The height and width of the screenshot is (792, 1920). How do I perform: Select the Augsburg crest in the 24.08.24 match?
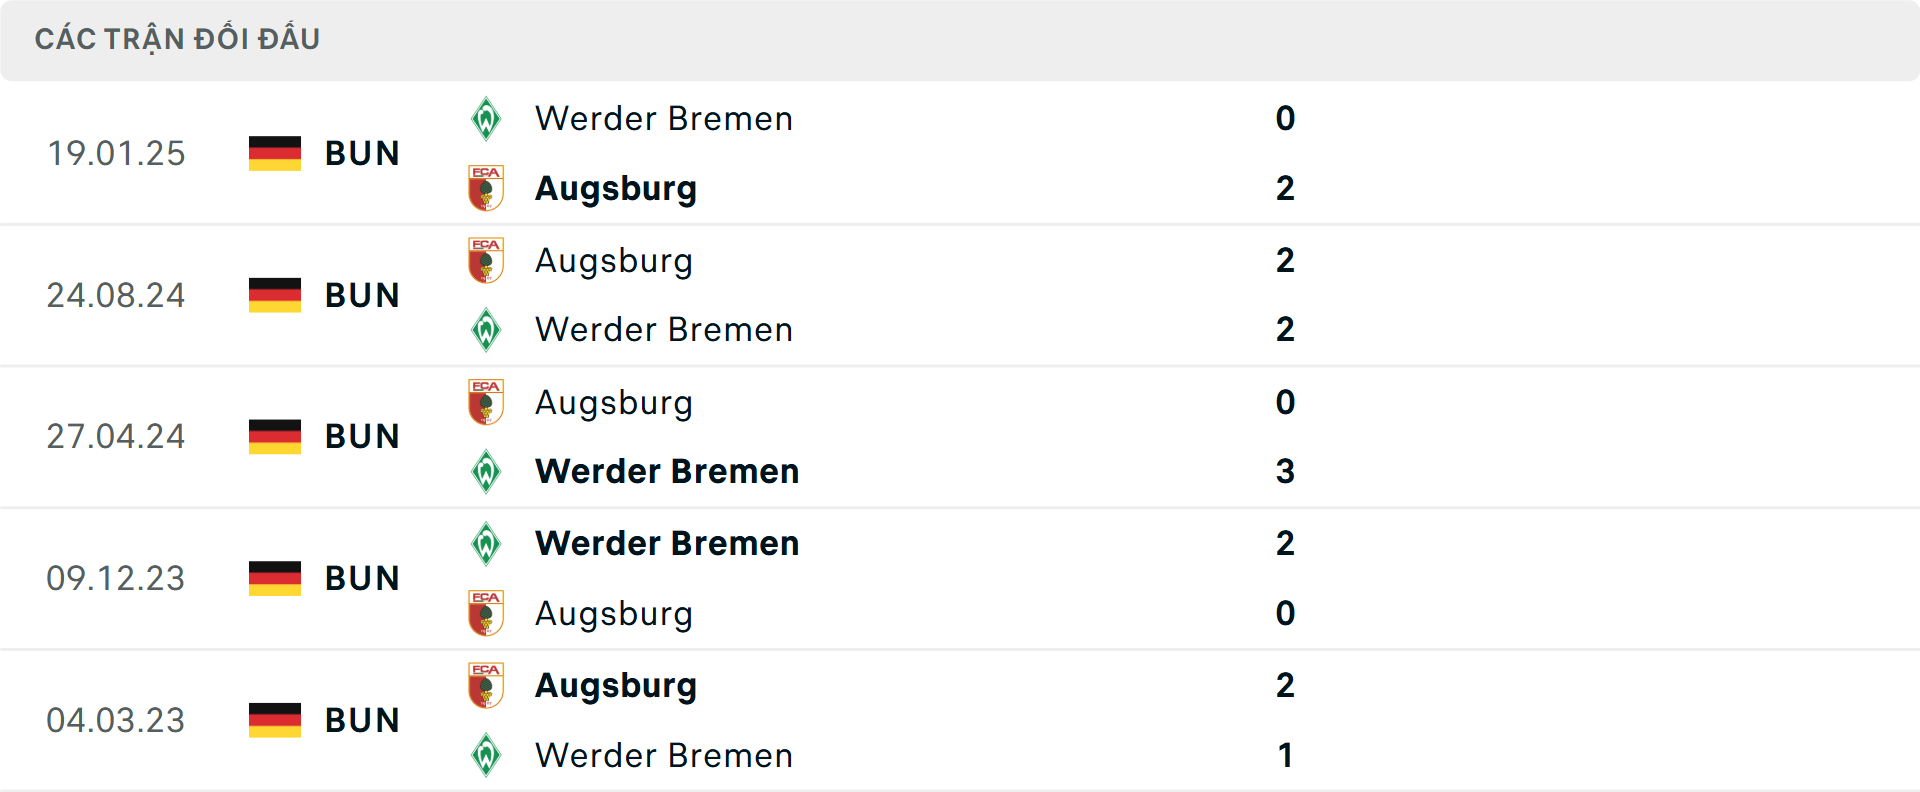pos(487,260)
